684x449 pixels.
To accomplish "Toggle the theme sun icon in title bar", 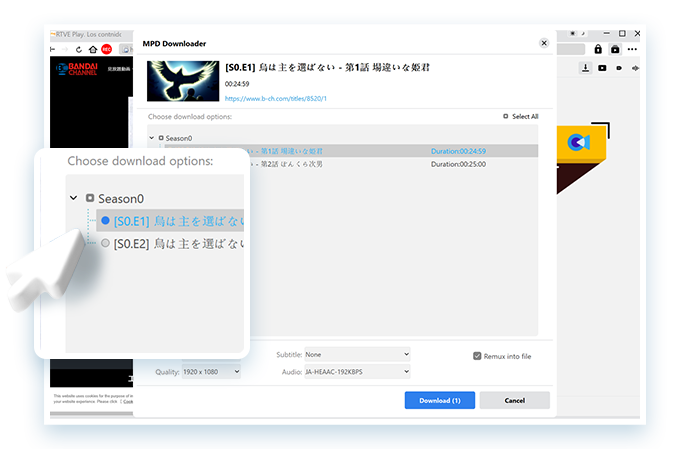I will coord(573,33).
